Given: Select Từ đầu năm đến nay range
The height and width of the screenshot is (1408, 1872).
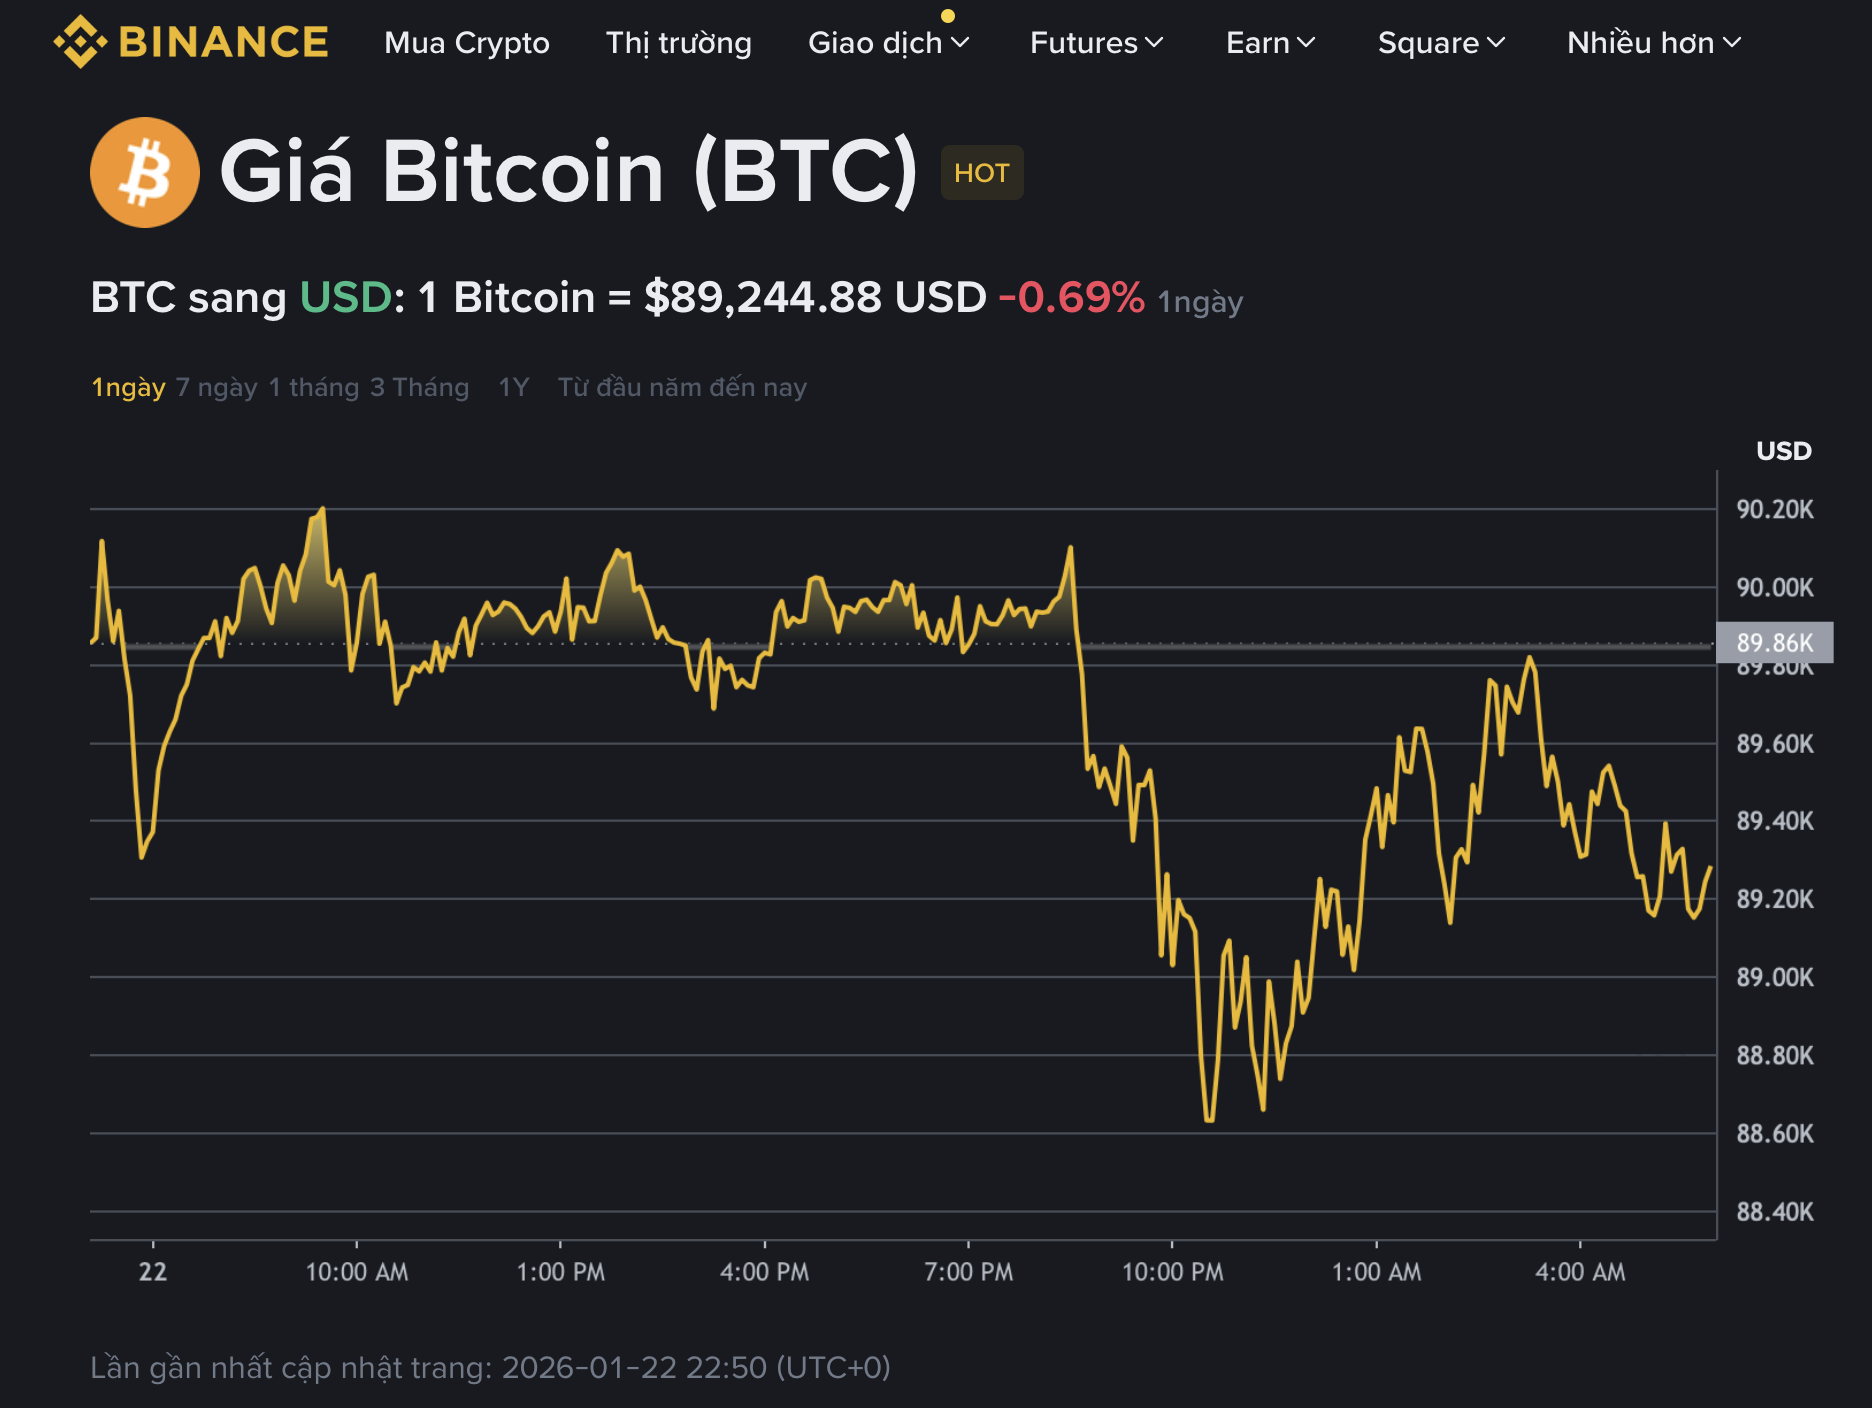Looking at the screenshot, I should point(681,387).
